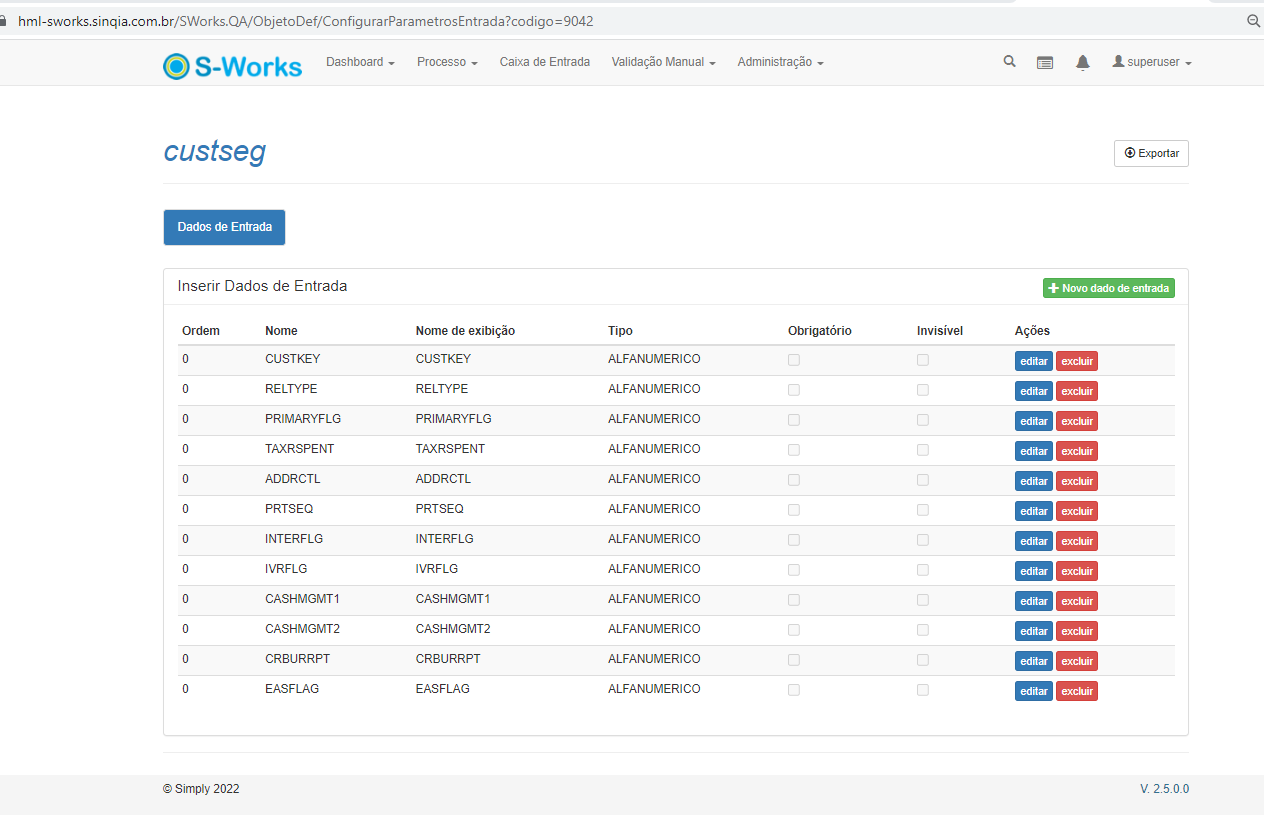Click the browser zoom magnifier icon
1264x815 pixels.
[1253, 21]
